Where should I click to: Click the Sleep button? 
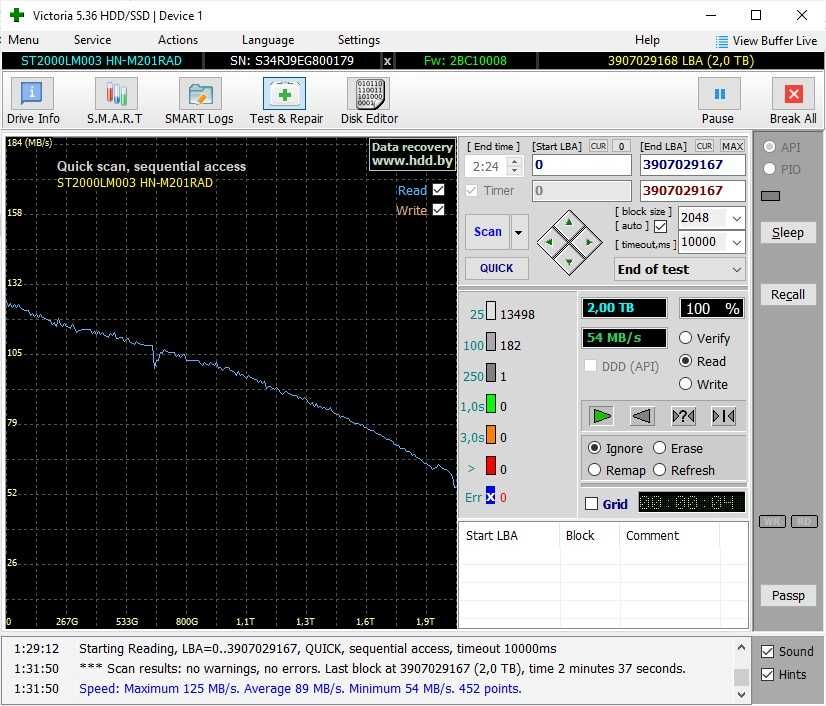(x=788, y=232)
